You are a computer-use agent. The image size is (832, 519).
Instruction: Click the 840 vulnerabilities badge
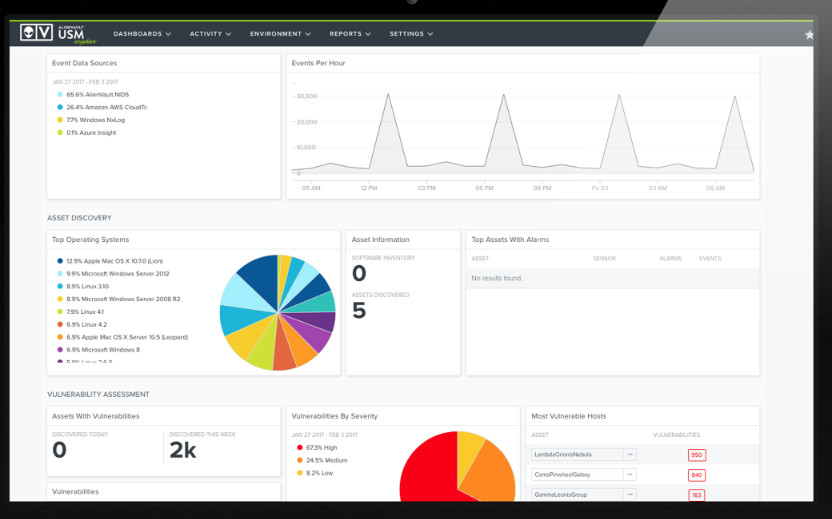(x=696, y=475)
